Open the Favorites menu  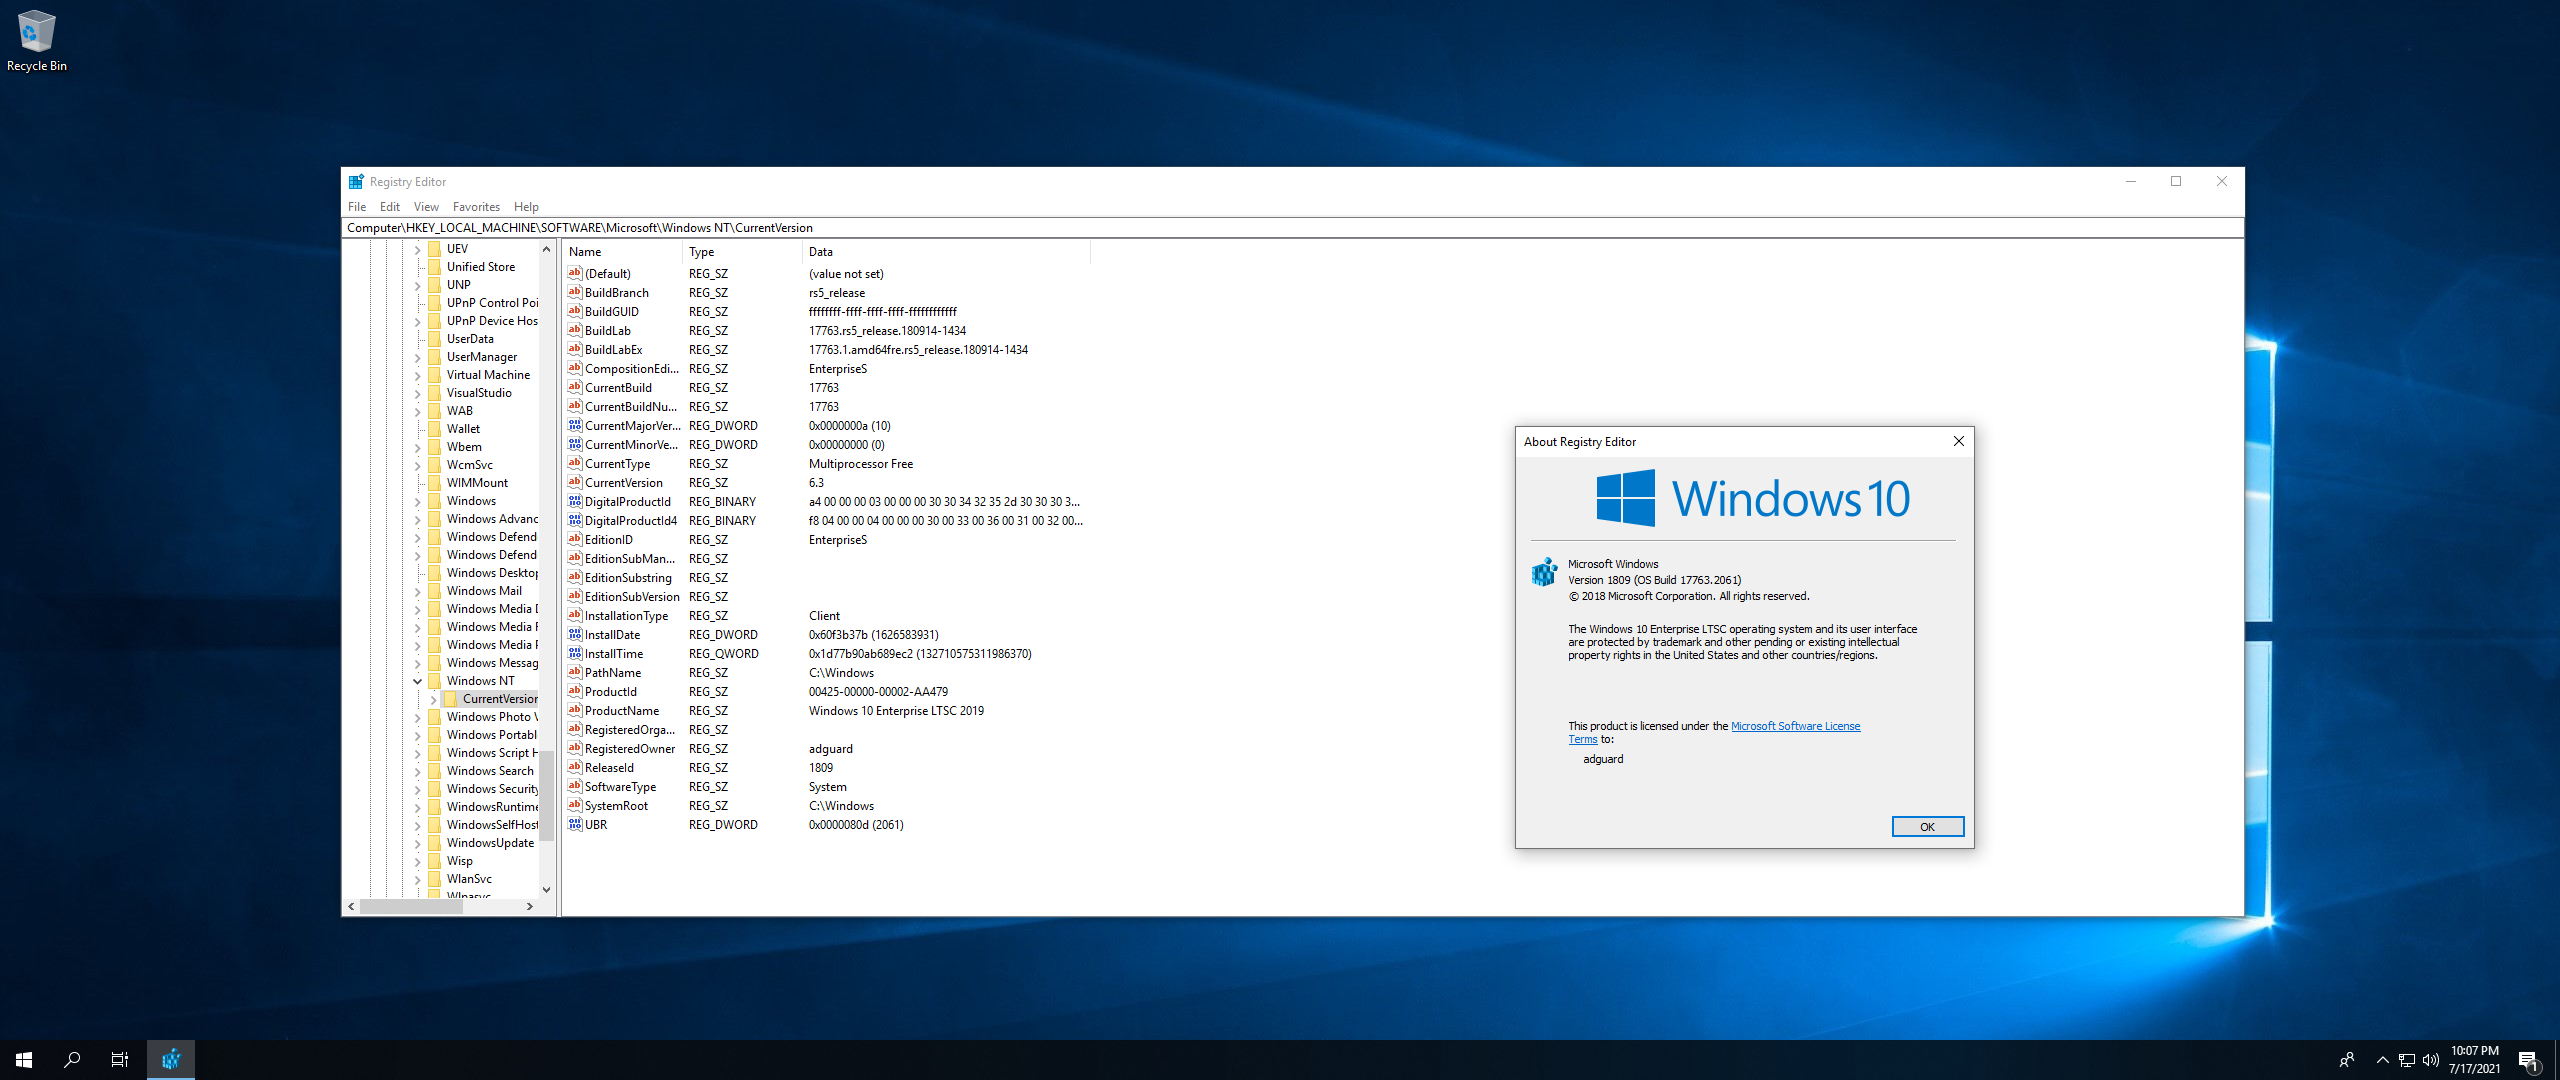point(476,207)
